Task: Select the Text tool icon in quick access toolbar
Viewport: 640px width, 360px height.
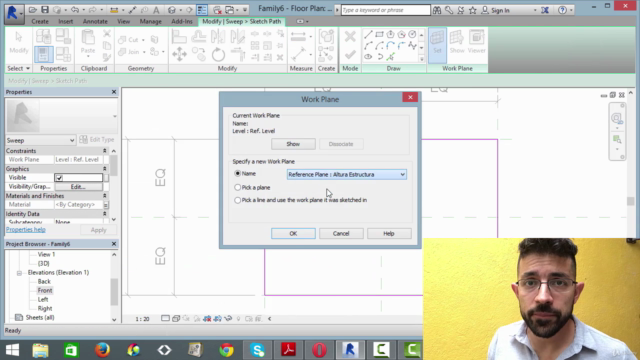Action: coord(156,10)
